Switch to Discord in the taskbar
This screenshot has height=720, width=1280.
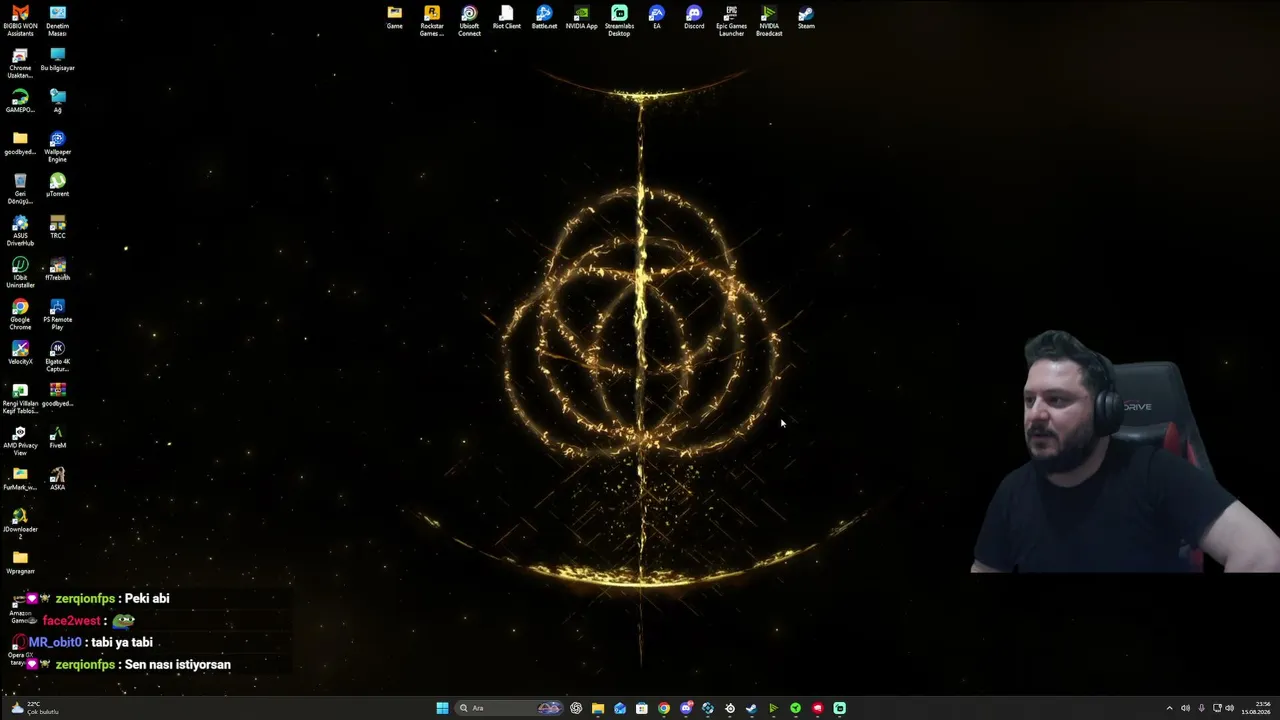point(686,708)
